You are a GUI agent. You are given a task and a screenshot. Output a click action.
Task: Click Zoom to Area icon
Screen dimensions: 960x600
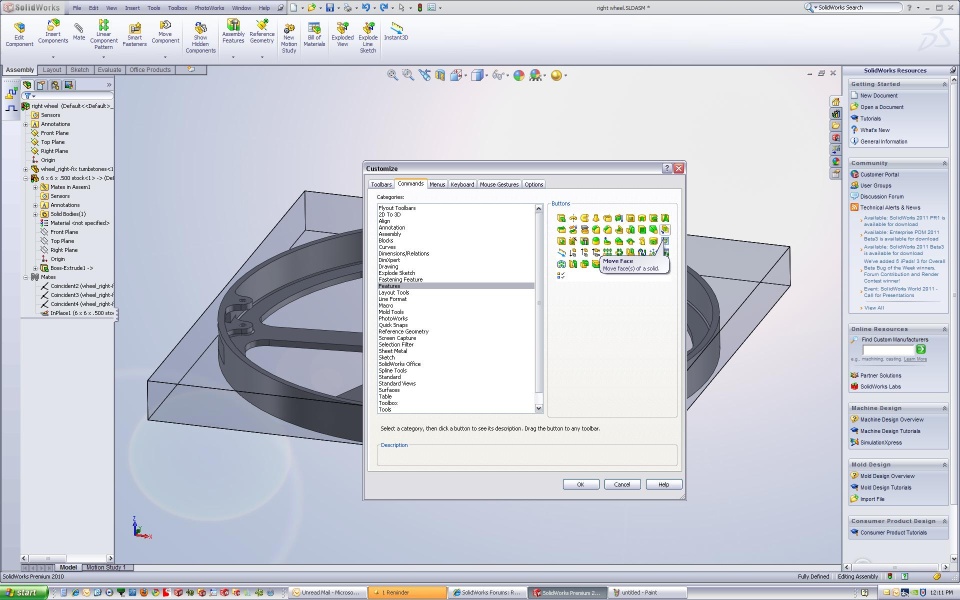tap(408, 75)
